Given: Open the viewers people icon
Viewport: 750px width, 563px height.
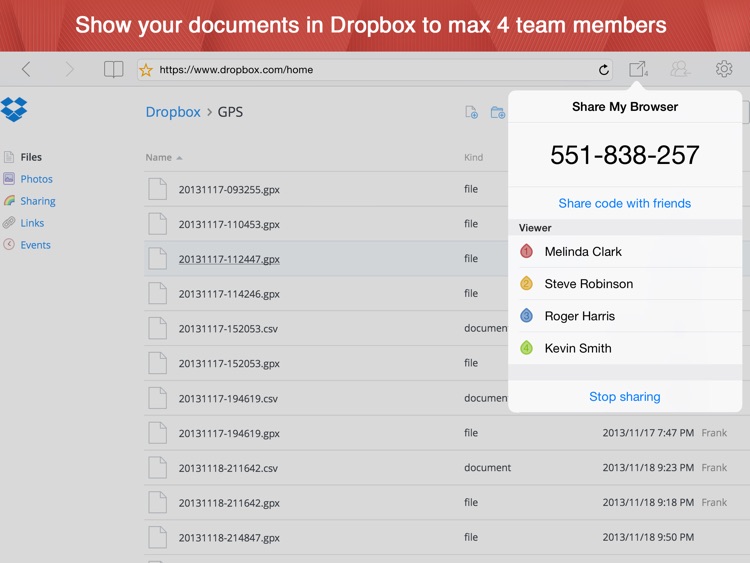Looking at the screenshot, I should [x=680, y=69].
